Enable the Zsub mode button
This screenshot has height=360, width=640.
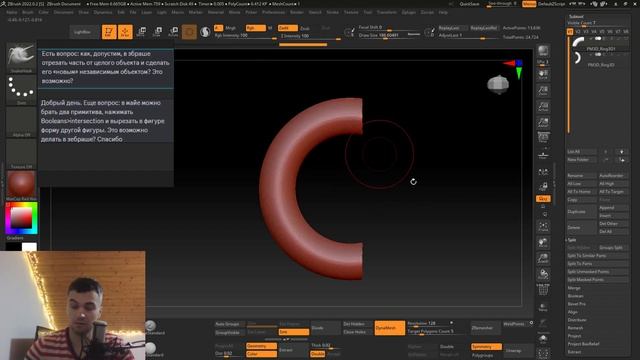point(305,29)
